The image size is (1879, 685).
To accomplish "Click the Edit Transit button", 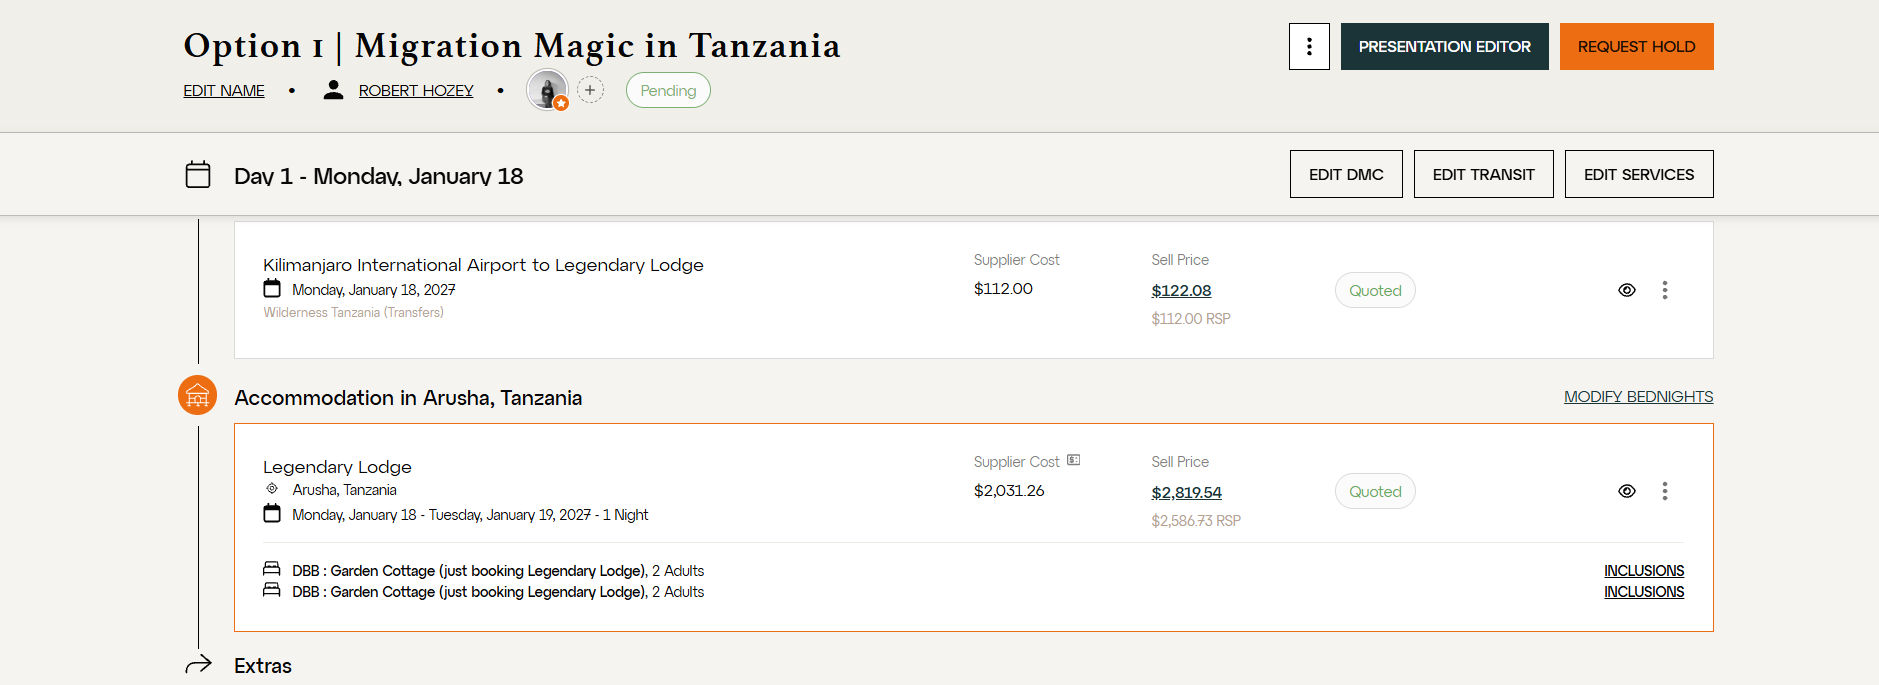I will tap(1483, 174).
